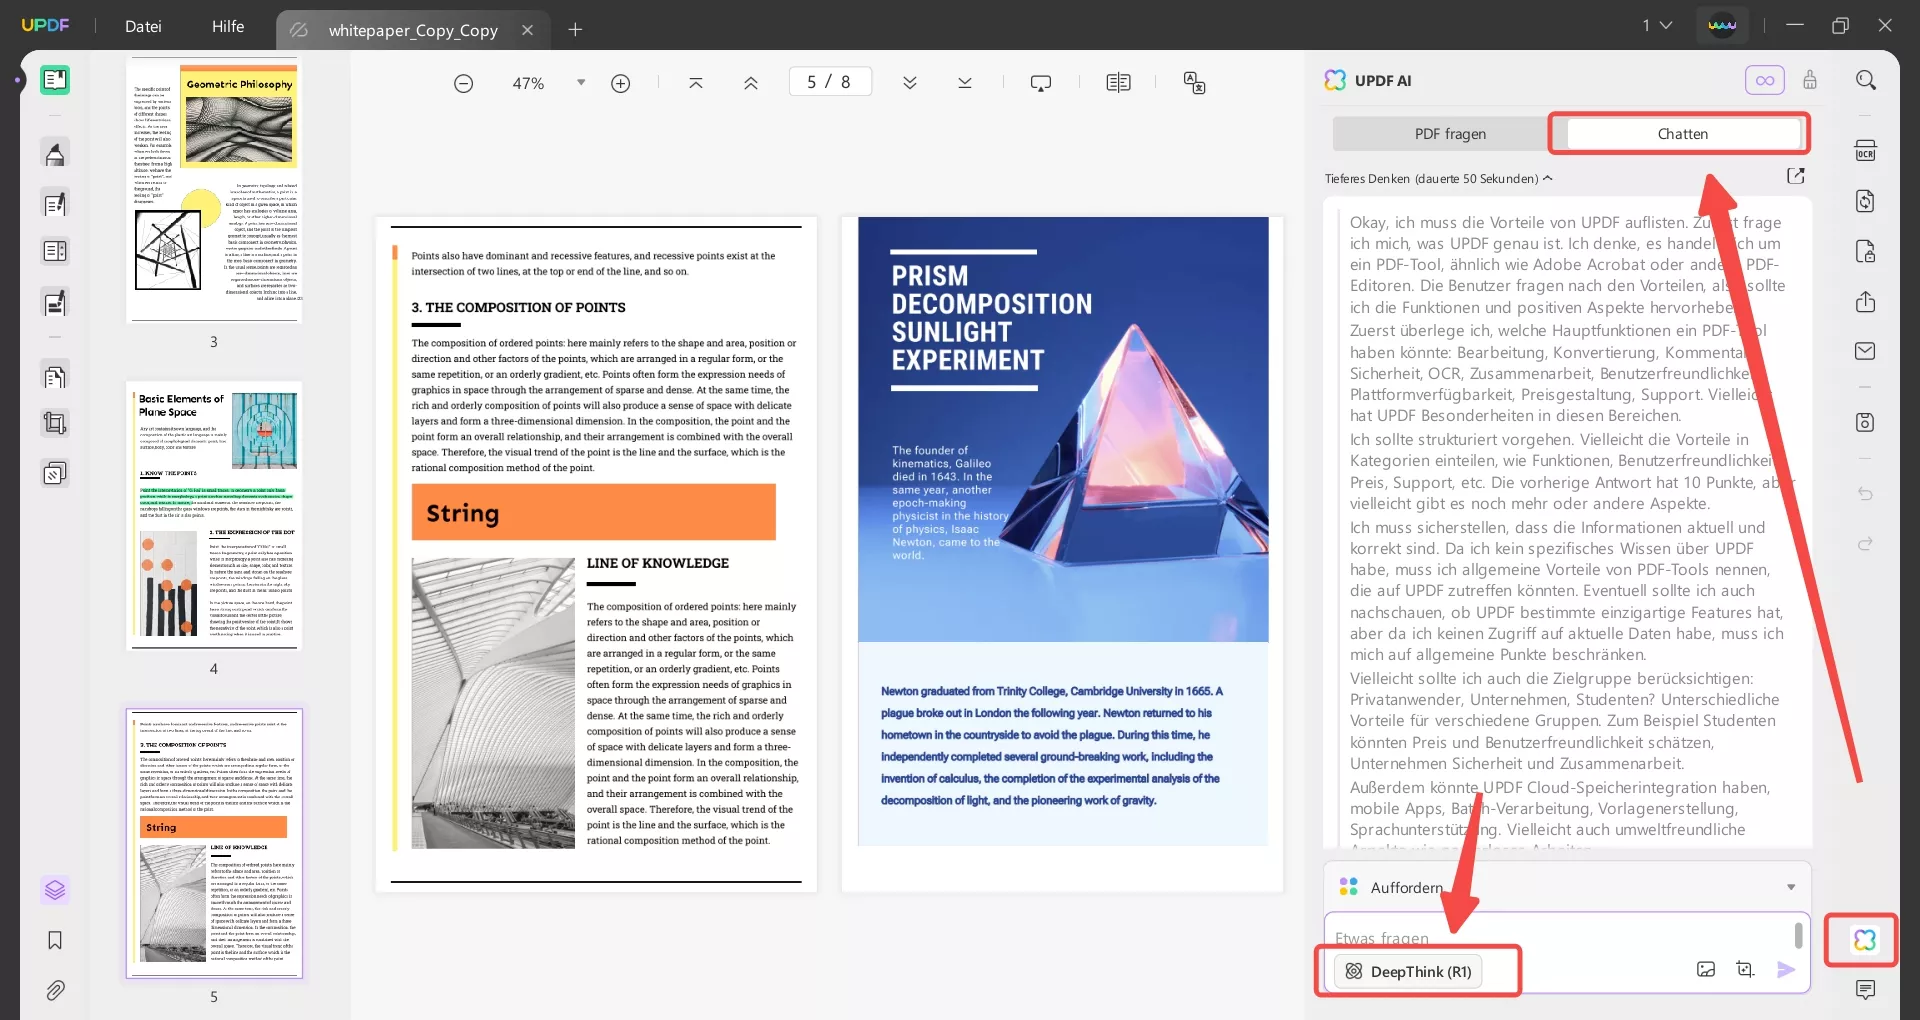Toggle two-page reading view

coord(1118,82)
